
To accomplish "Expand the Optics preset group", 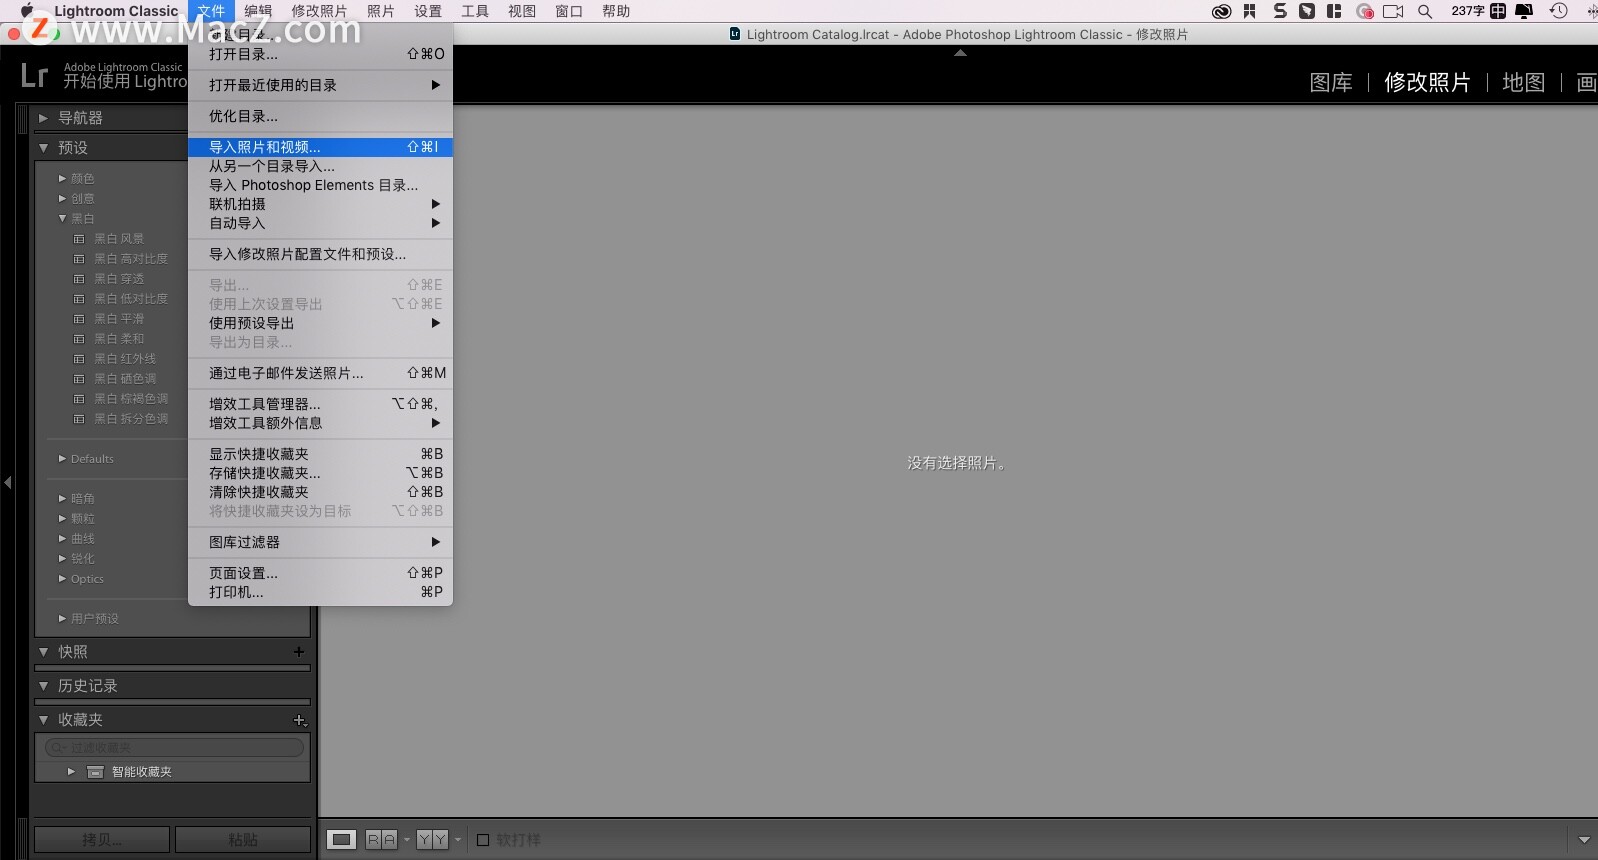I will coord(62,579).
